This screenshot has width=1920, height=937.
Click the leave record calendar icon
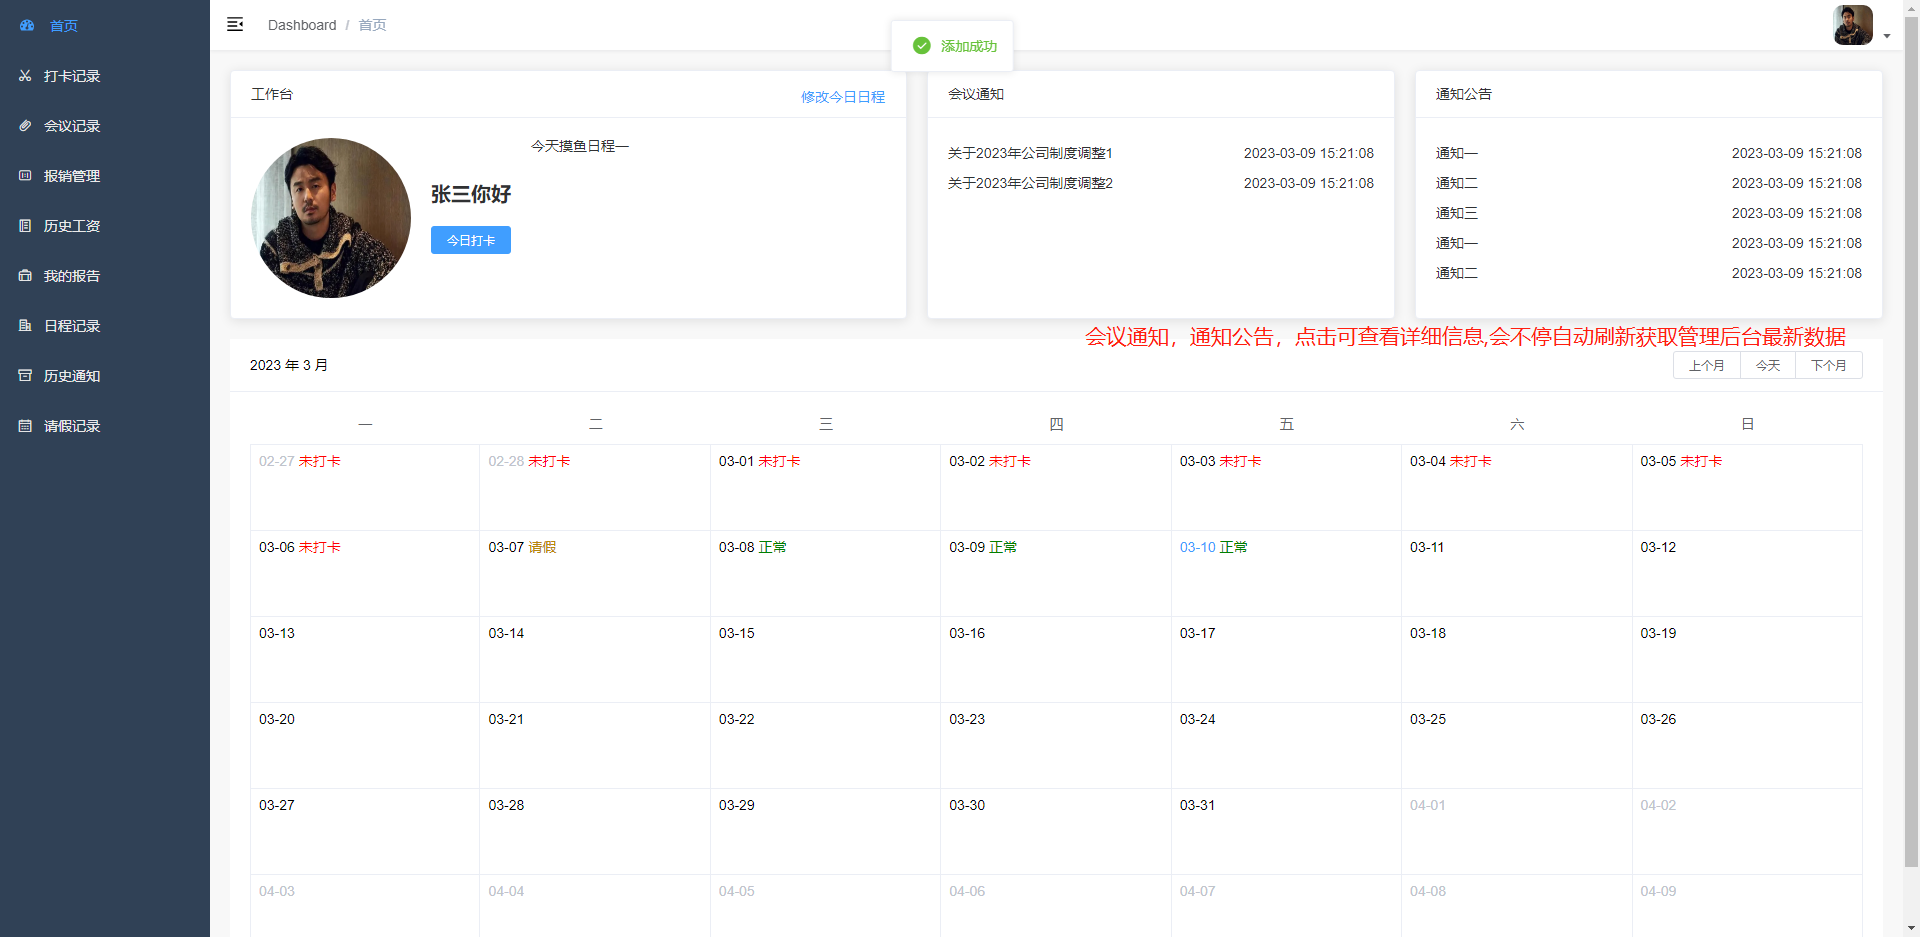[x=25, y=426]
